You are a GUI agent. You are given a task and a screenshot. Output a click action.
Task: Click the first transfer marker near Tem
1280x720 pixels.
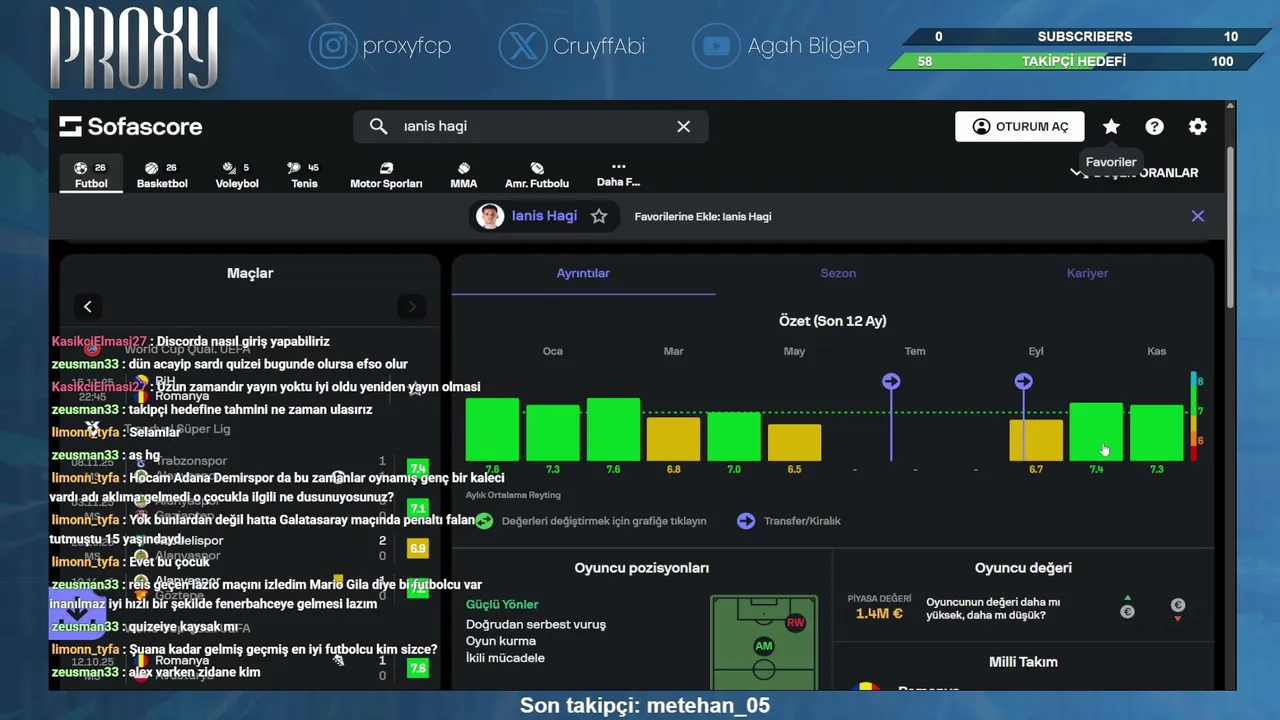pyautogui.click(x=891, y=381)
